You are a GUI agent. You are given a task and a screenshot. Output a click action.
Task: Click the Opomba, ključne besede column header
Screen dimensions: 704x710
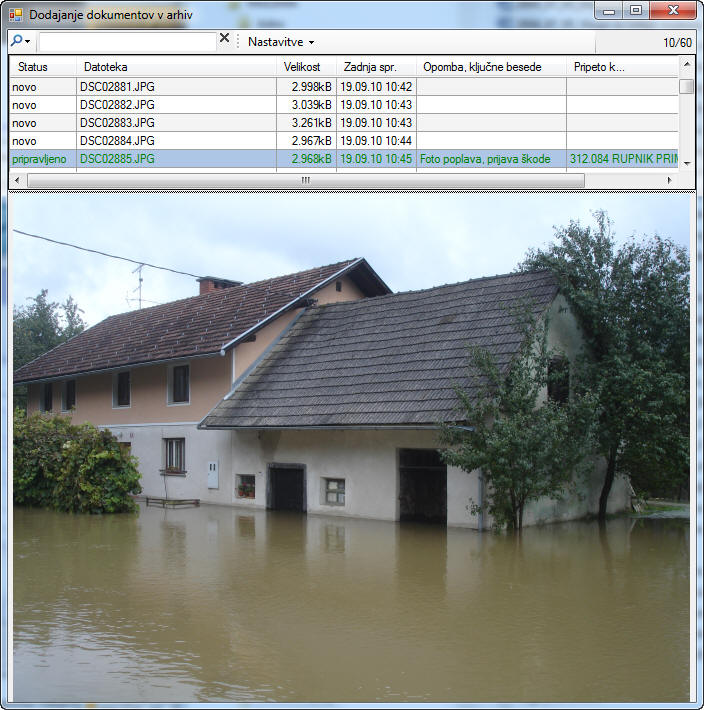tap(490, 67)
